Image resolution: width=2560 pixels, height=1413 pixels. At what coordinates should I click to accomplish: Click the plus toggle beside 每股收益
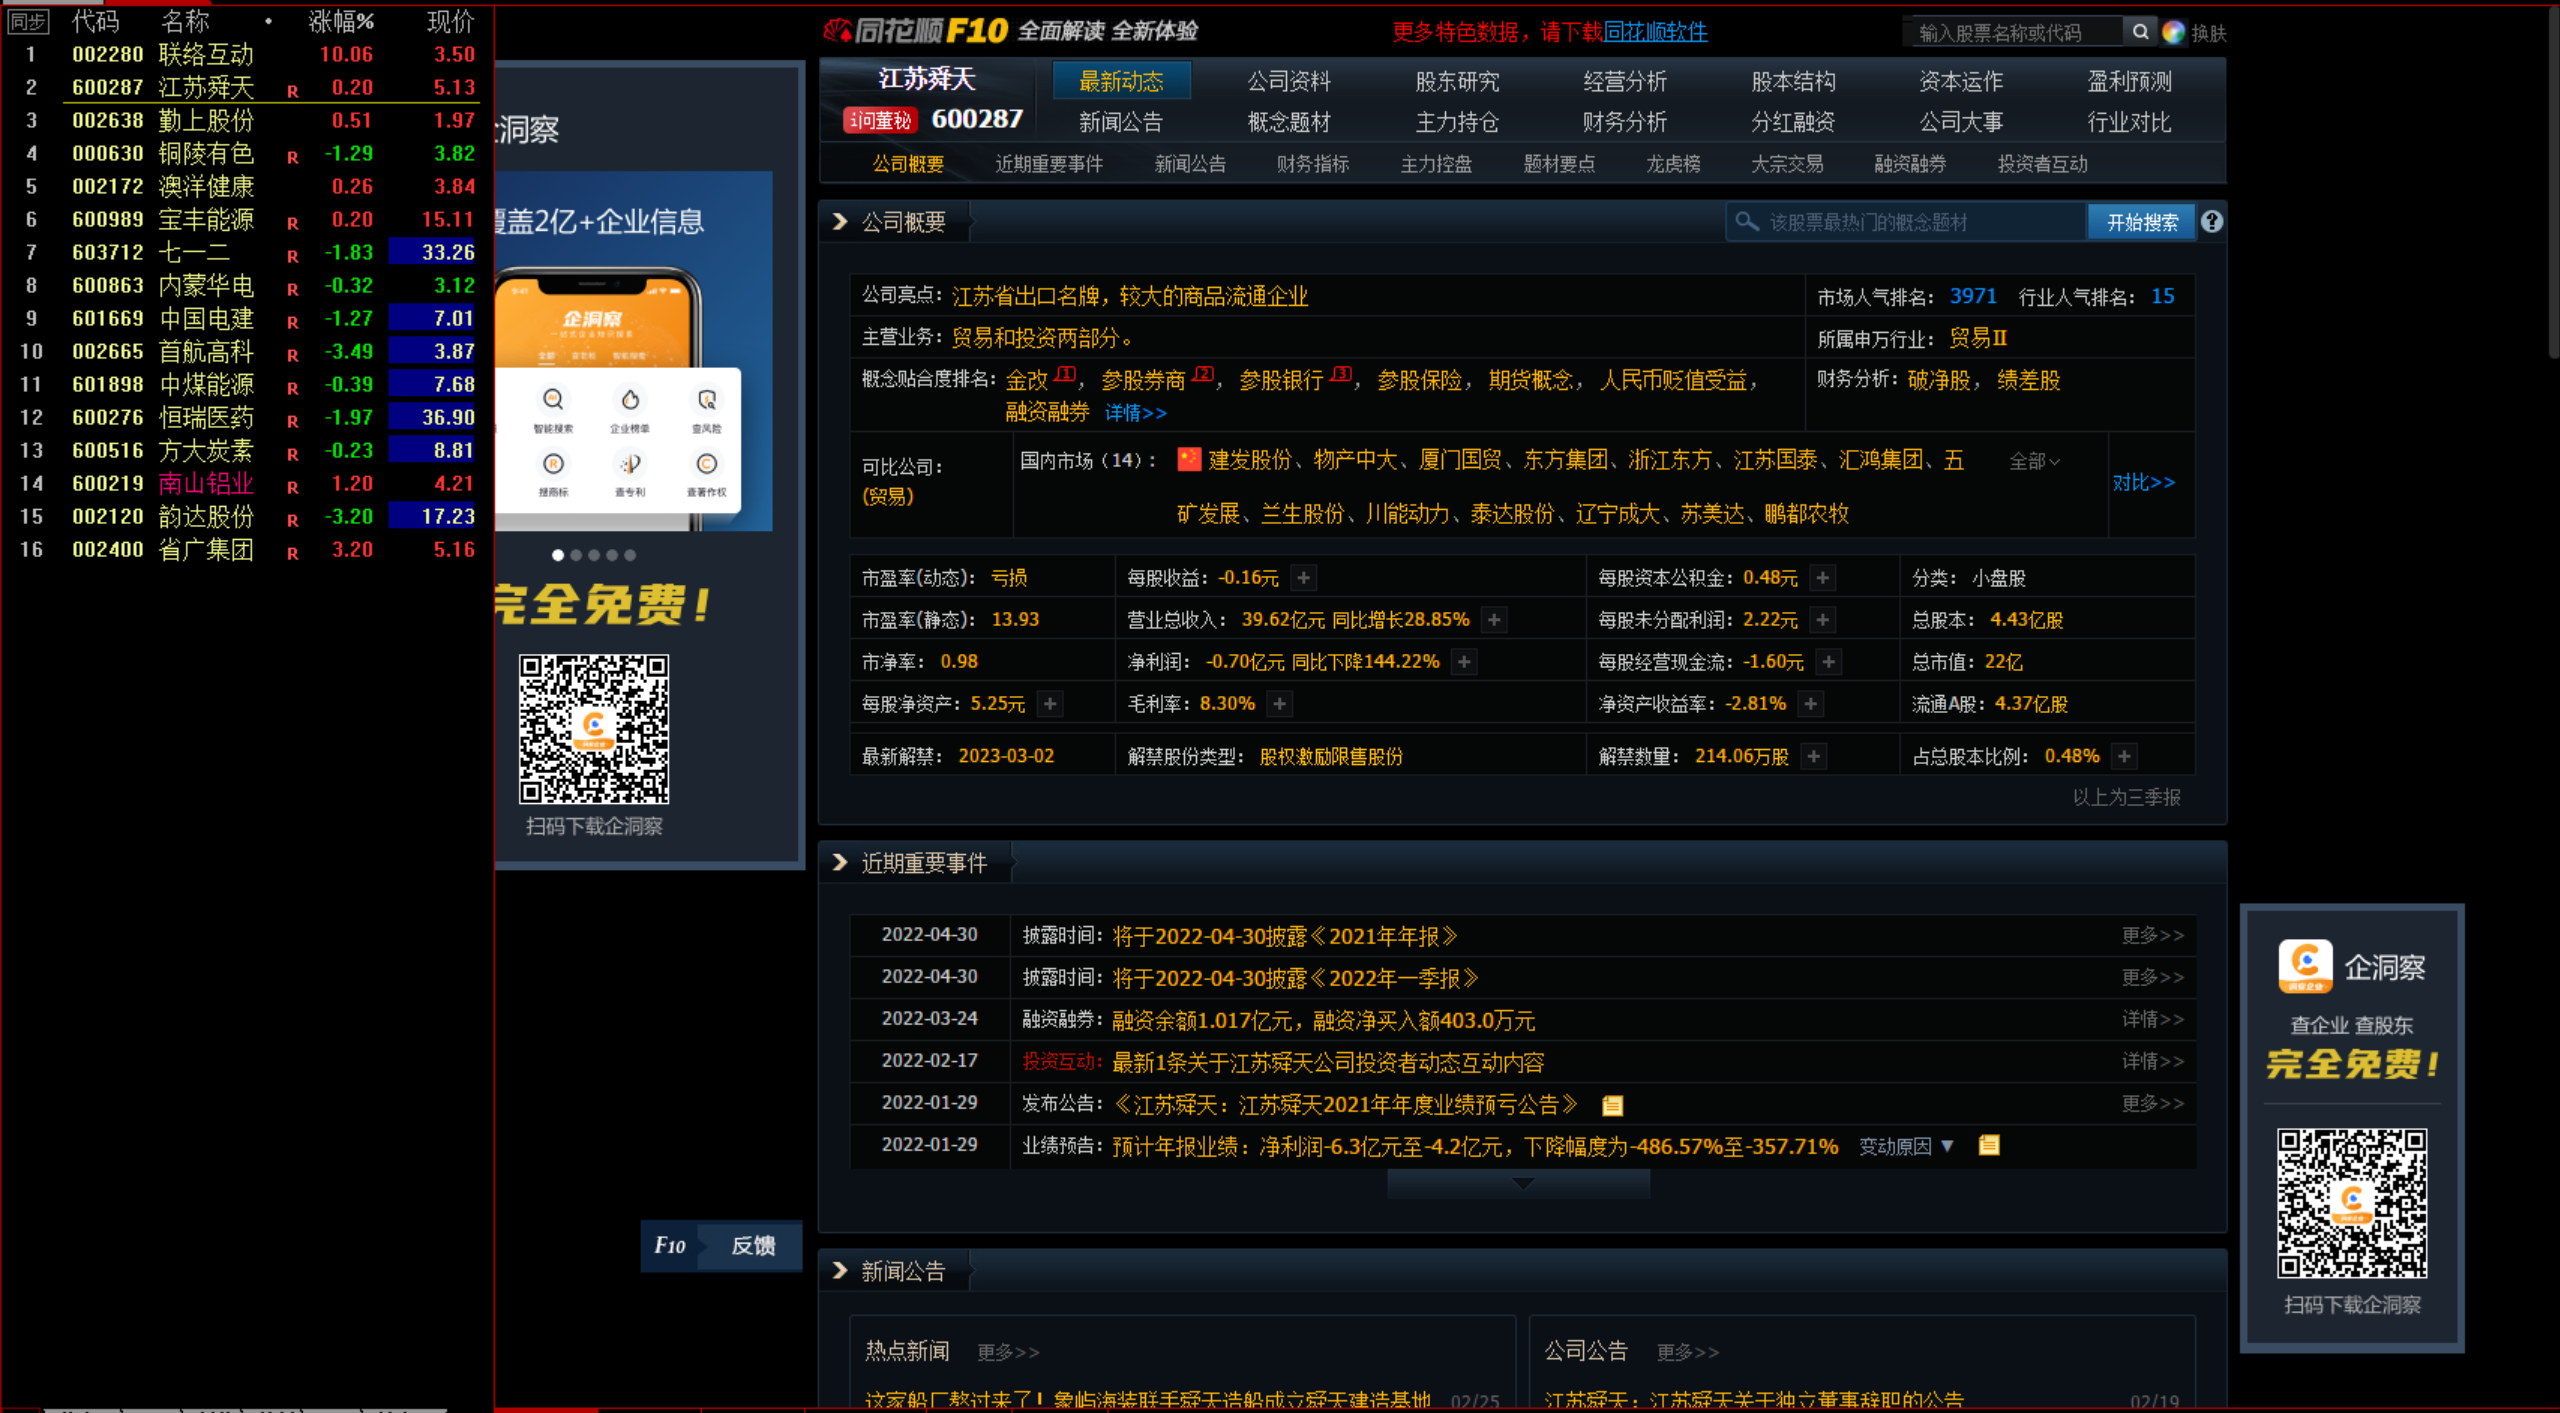[x=1305, y=577]
